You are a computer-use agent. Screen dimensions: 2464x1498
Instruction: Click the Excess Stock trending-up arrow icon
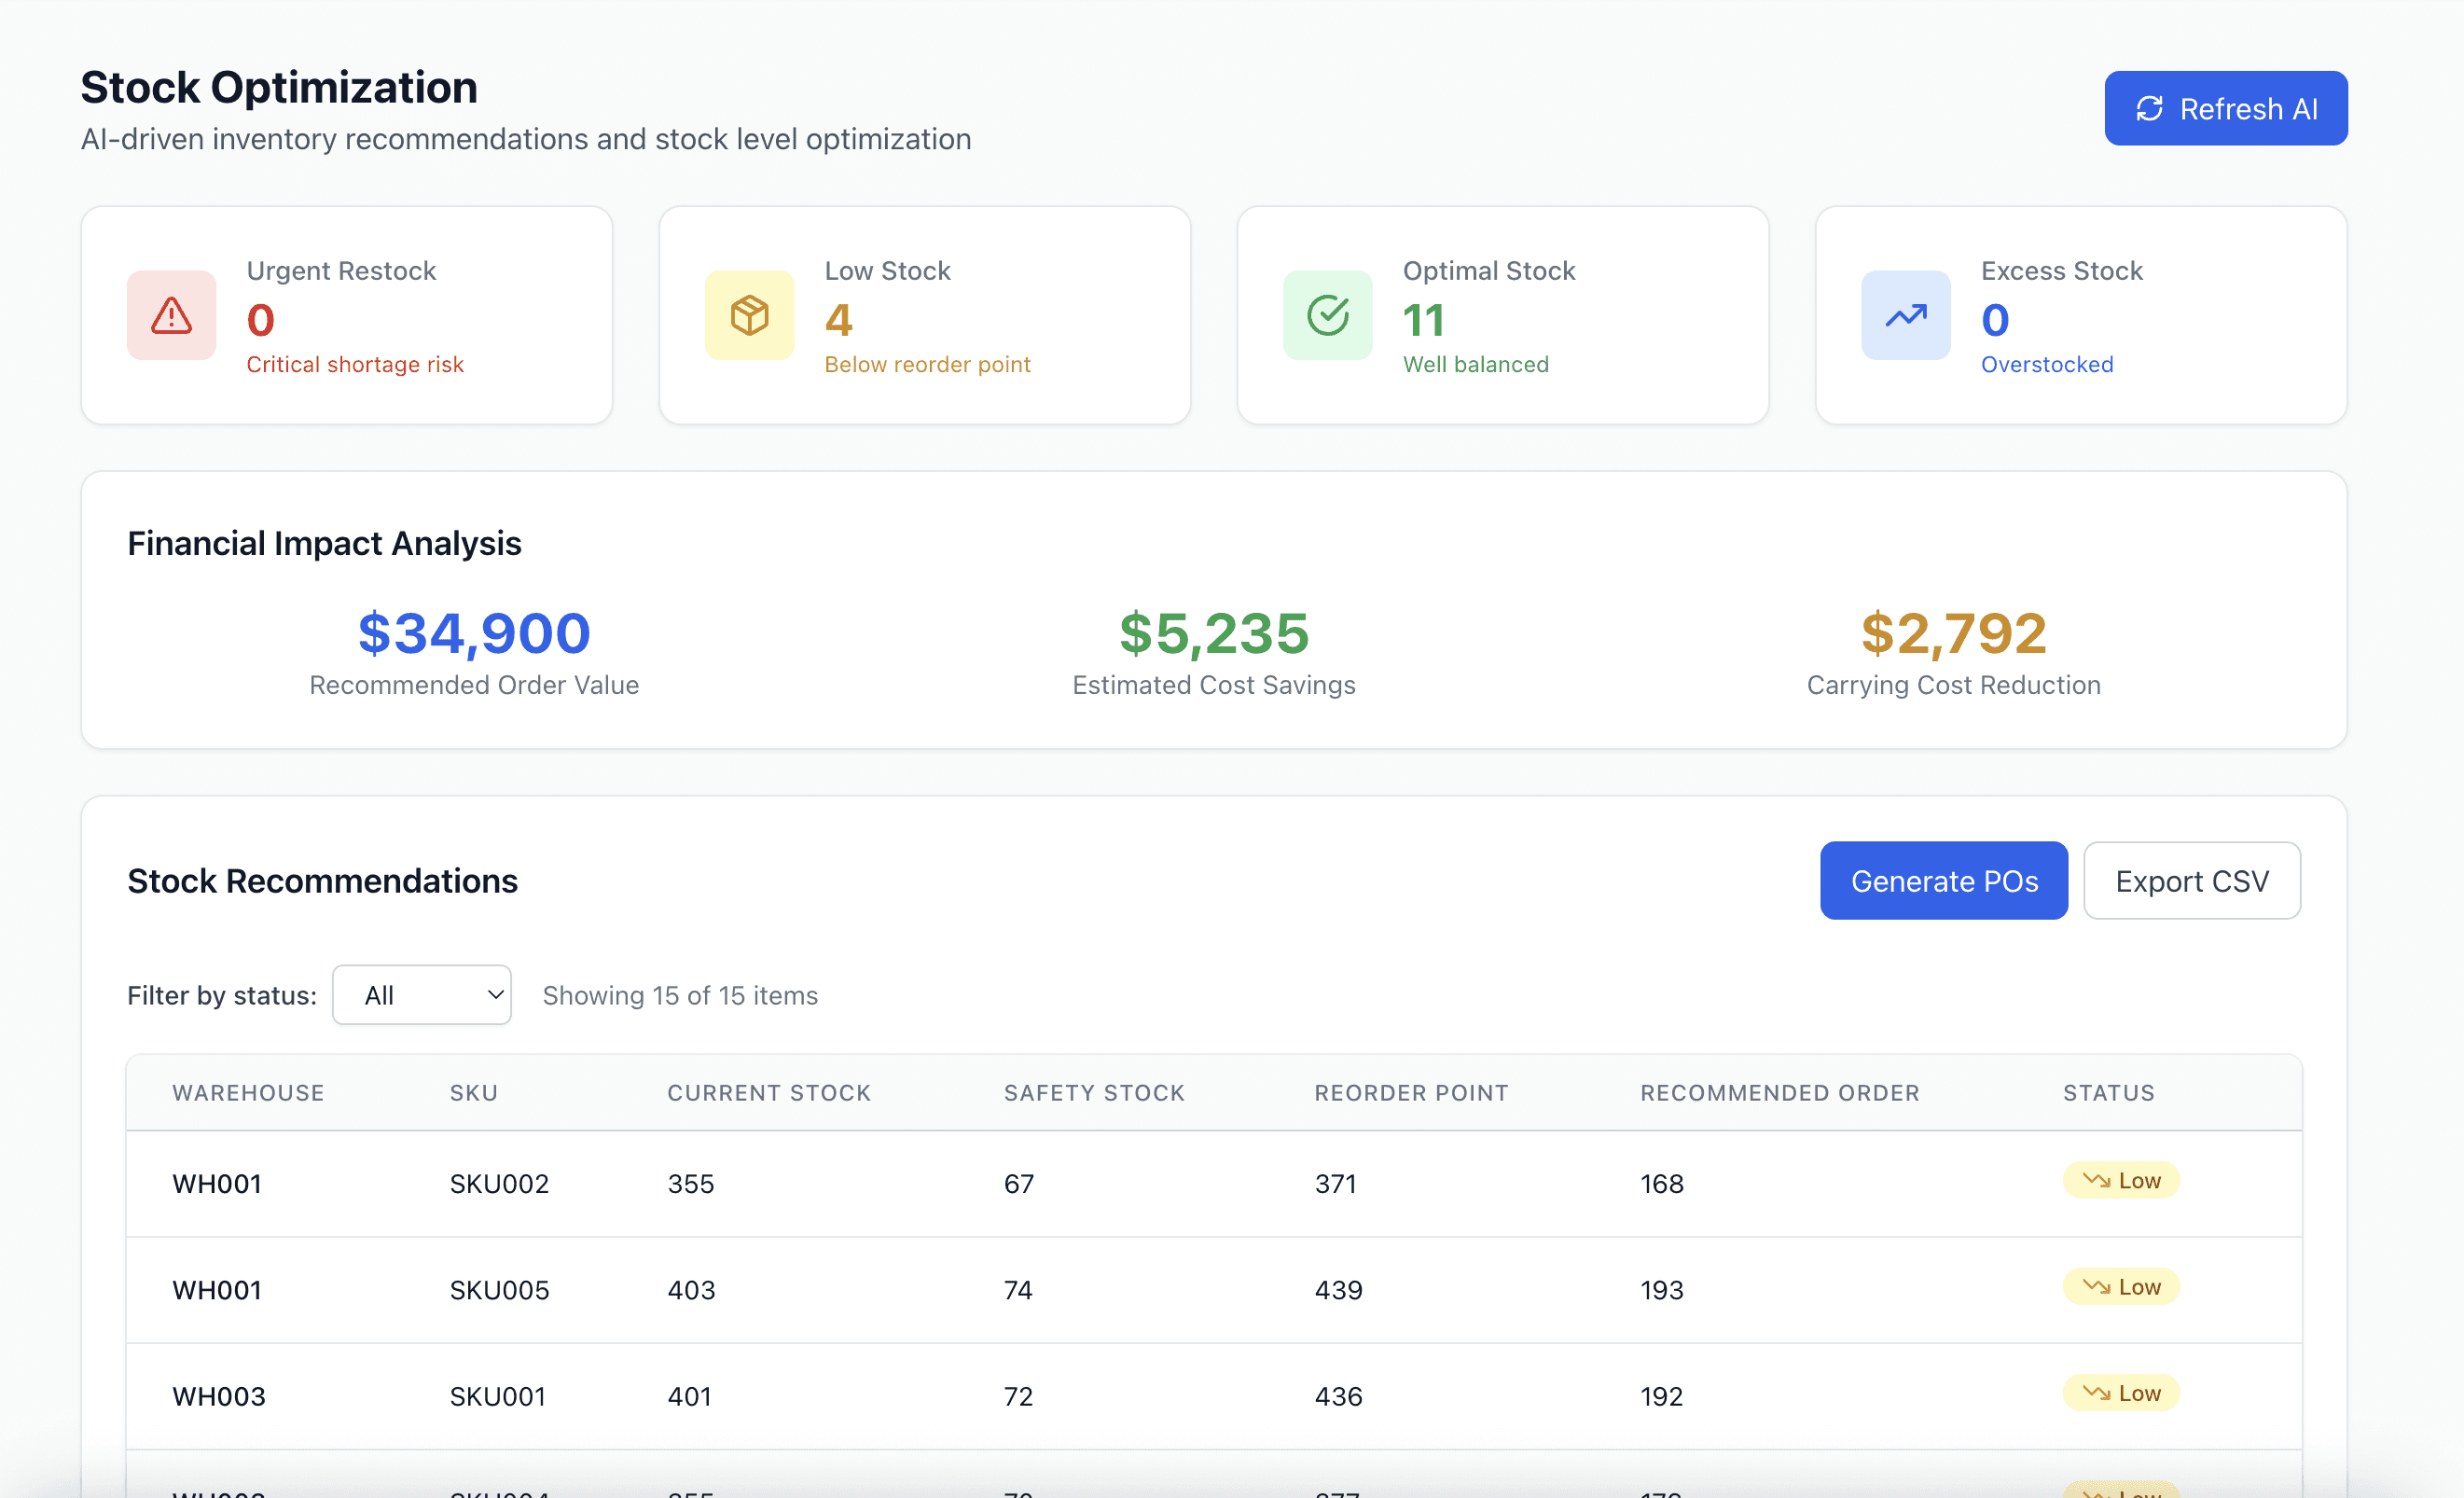tap(1905, 315)
